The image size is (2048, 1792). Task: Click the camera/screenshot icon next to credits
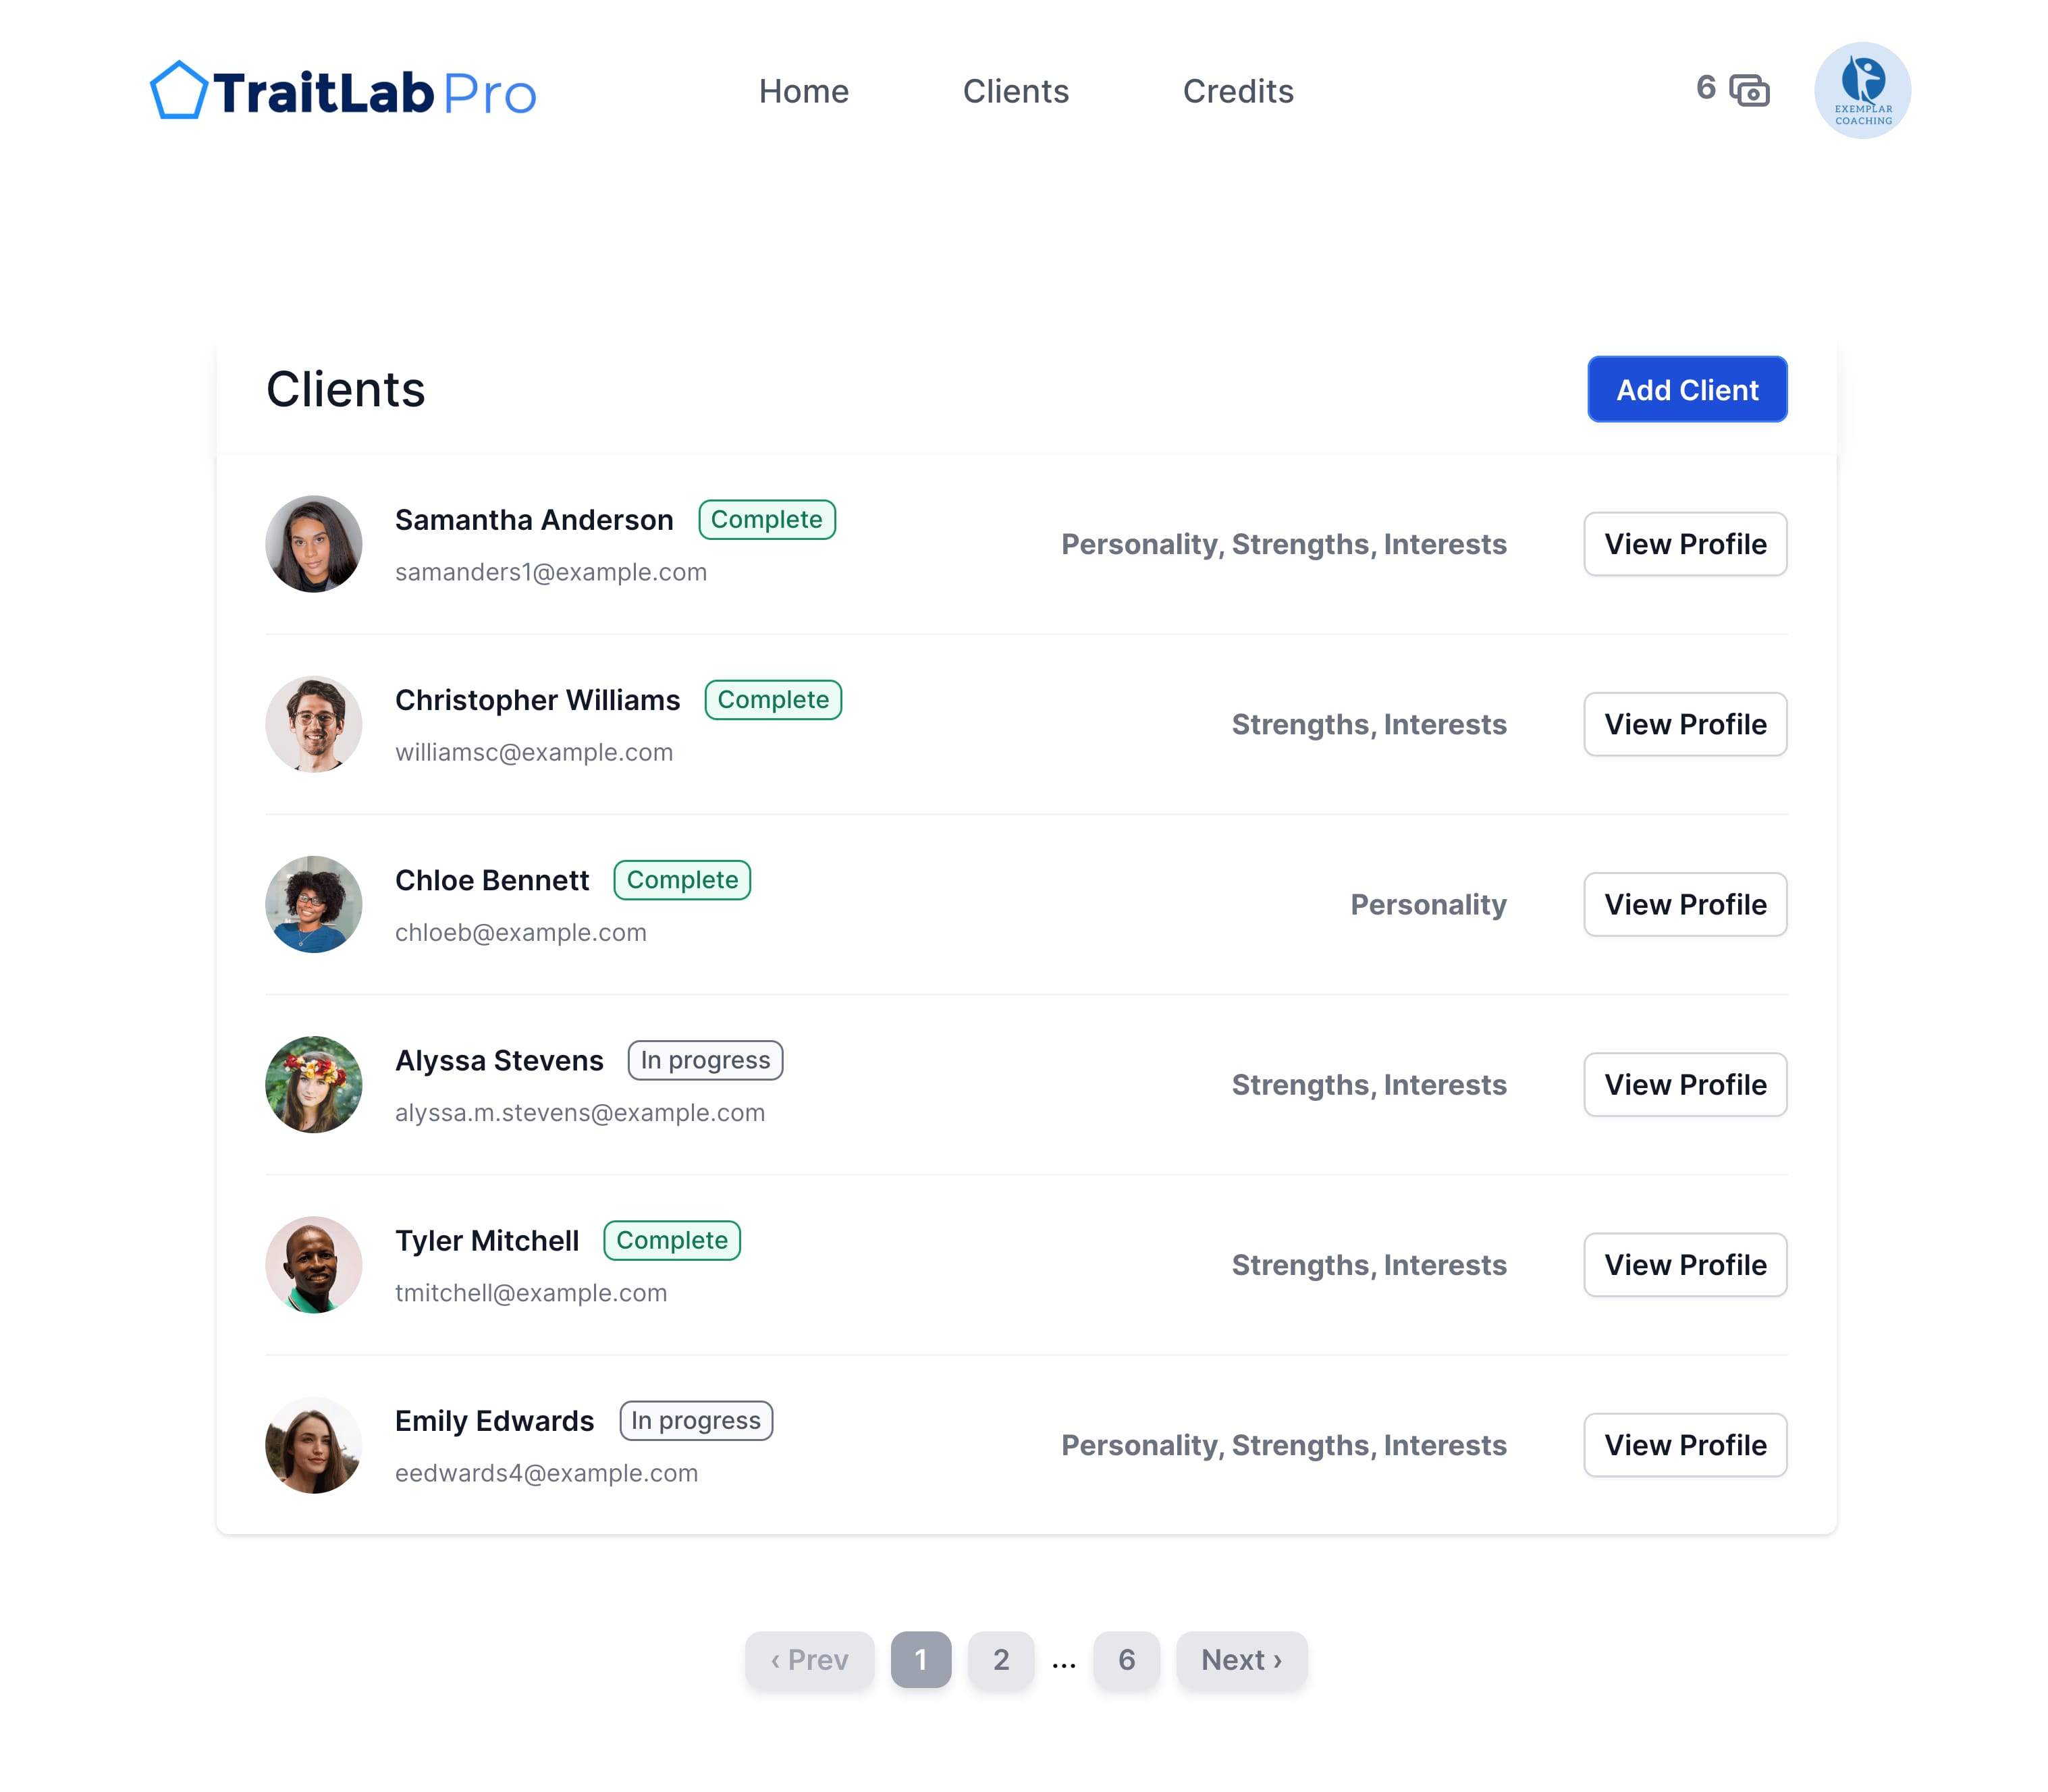coord(1750,90)
